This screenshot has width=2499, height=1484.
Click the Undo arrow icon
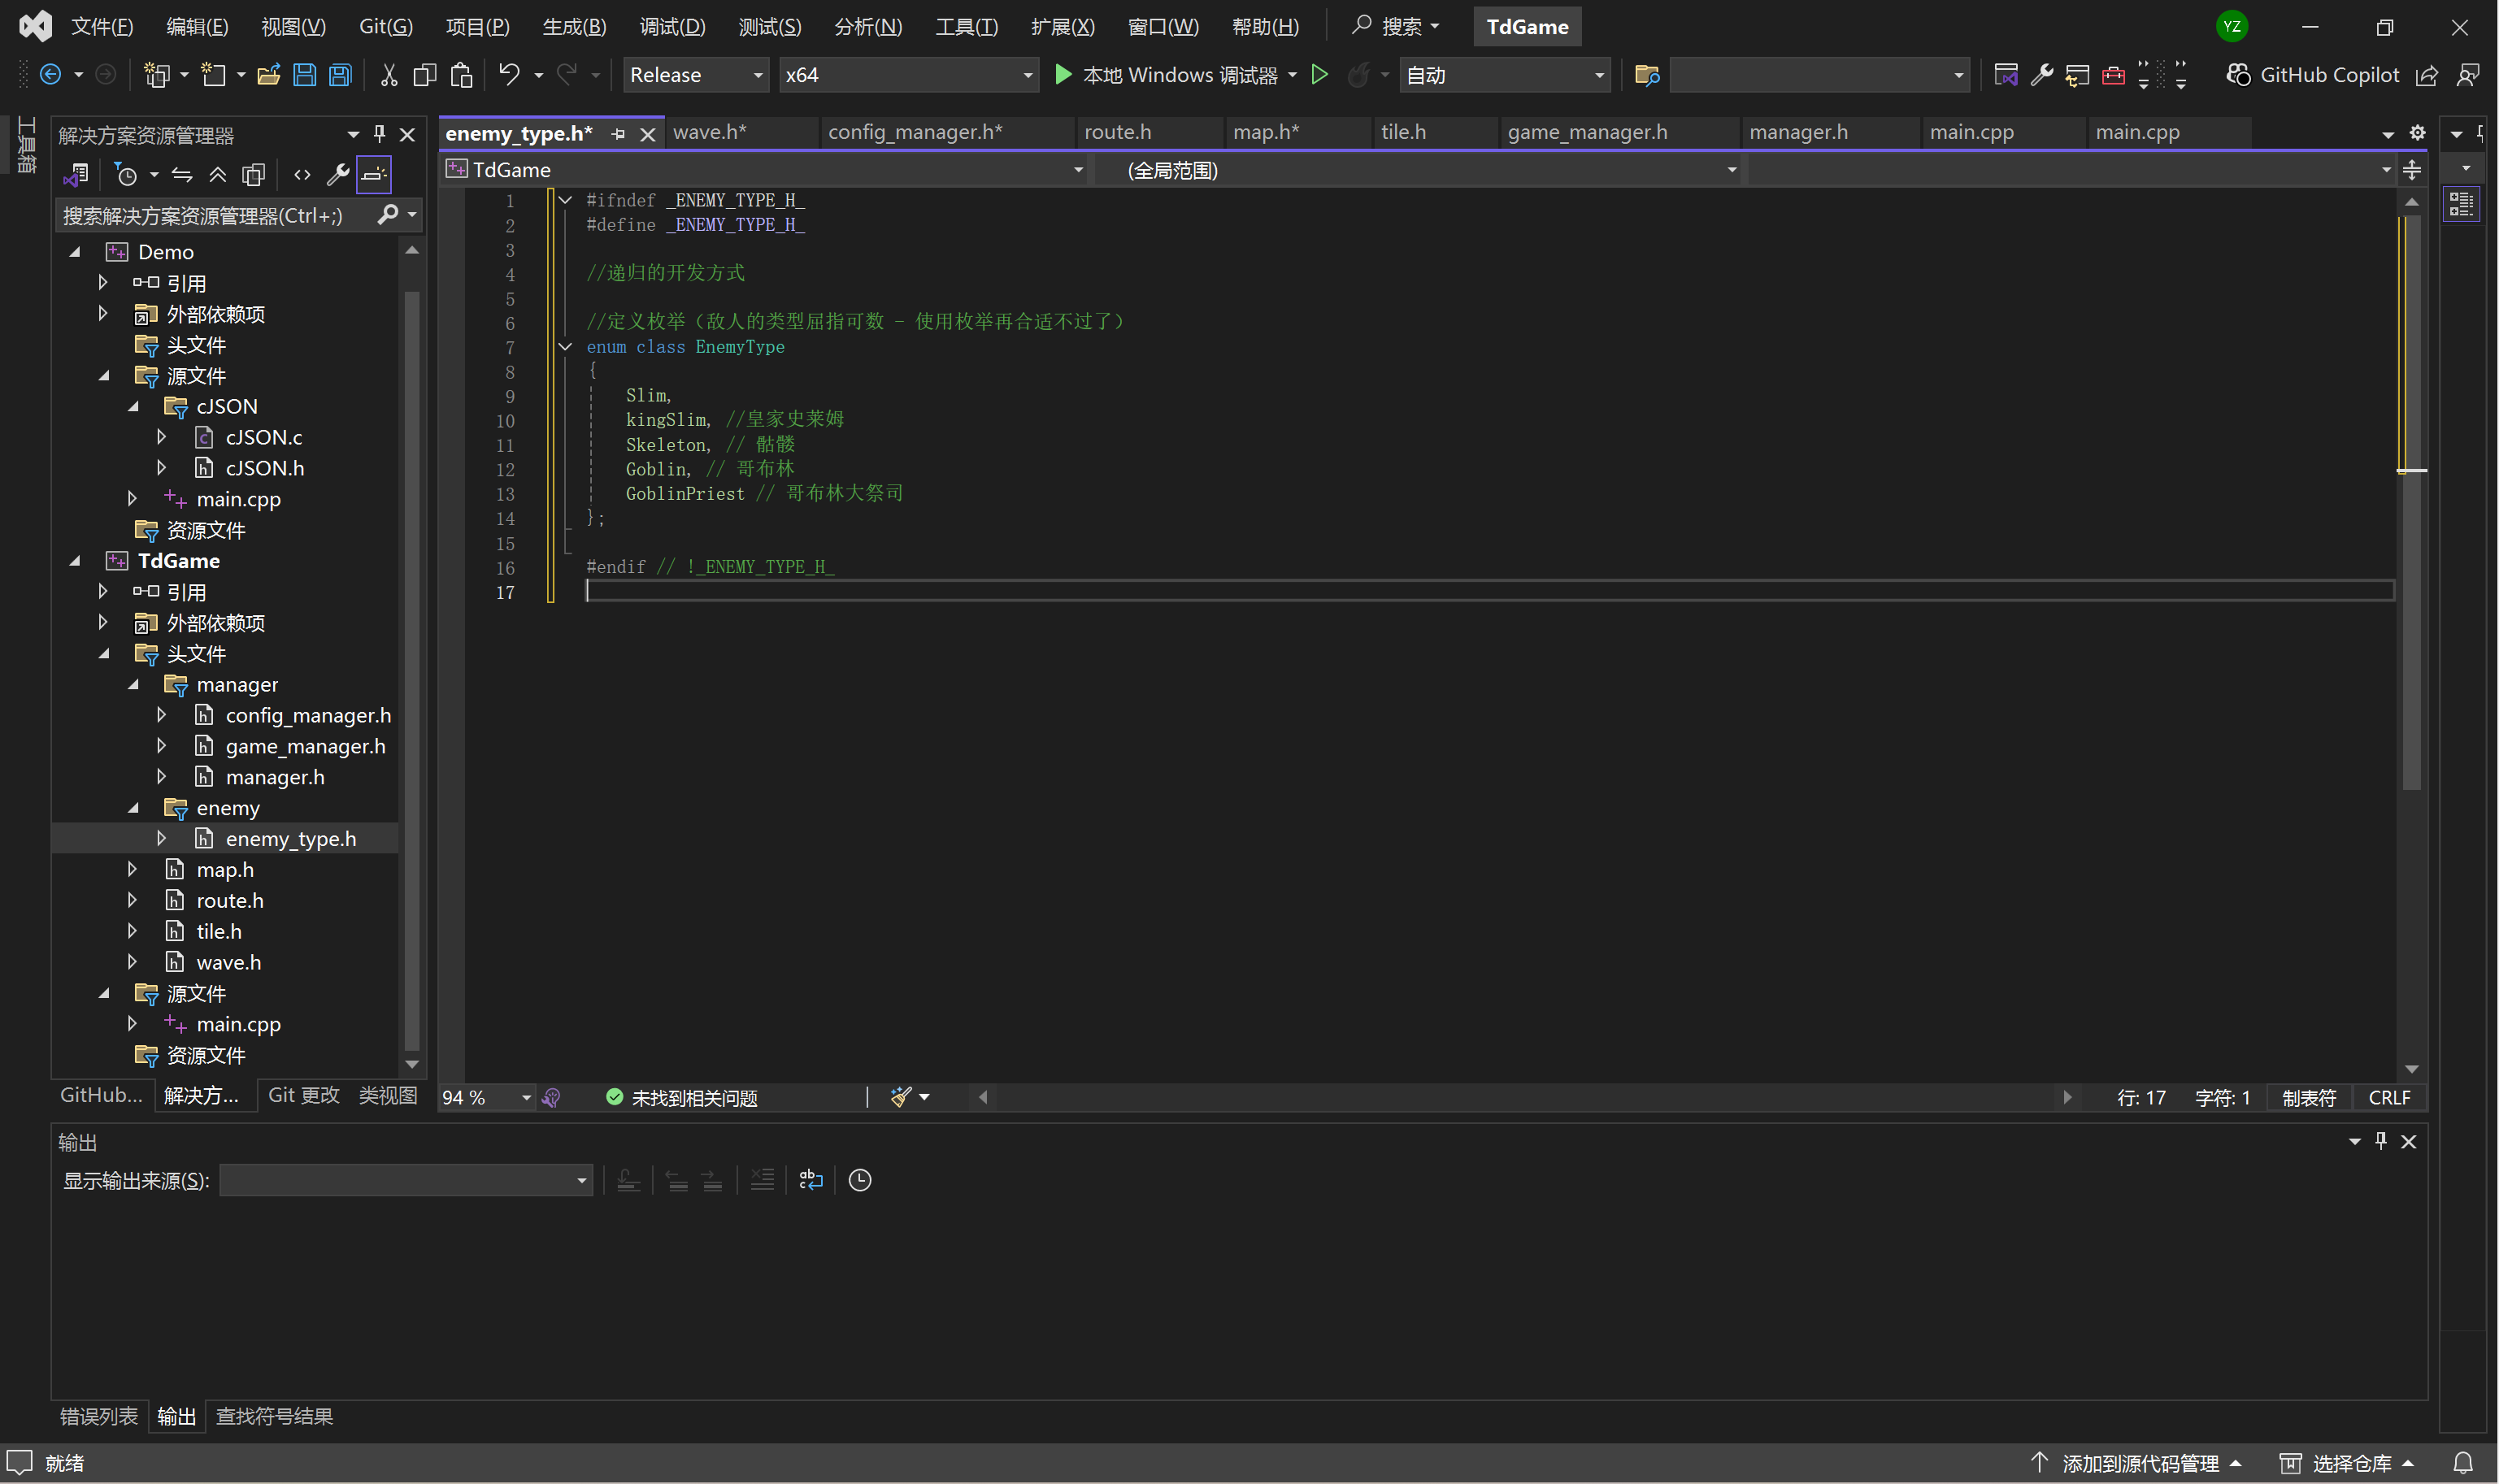click(x=509, y=75)
